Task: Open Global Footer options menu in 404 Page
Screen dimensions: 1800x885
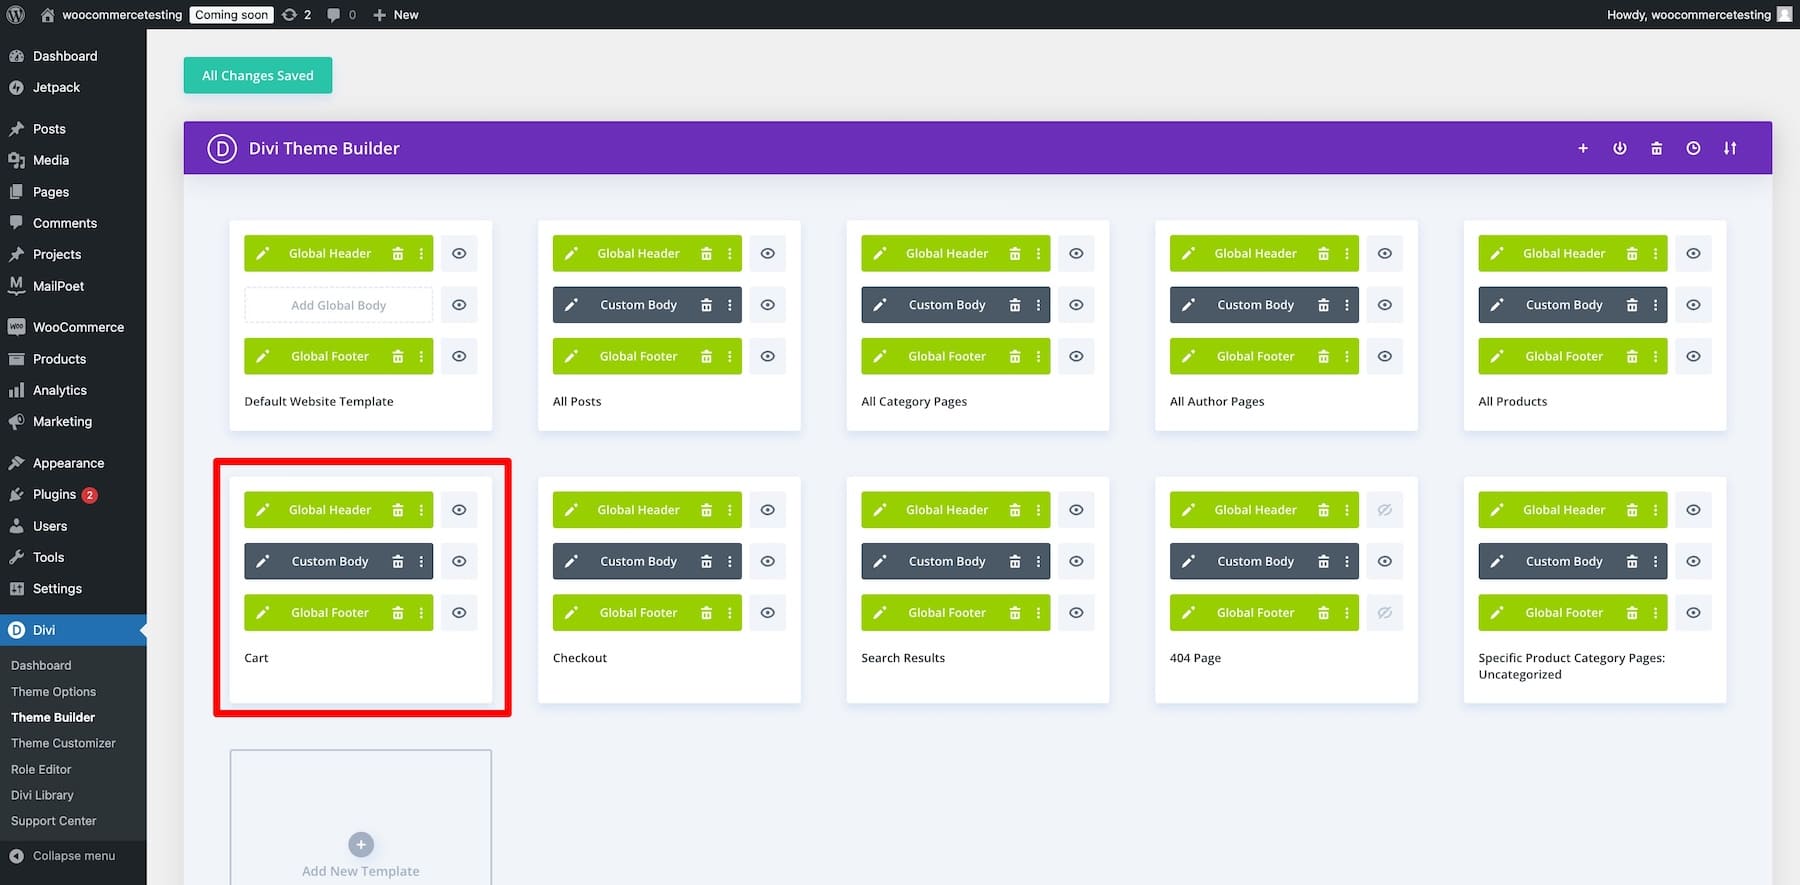Action: point(1347,613)
